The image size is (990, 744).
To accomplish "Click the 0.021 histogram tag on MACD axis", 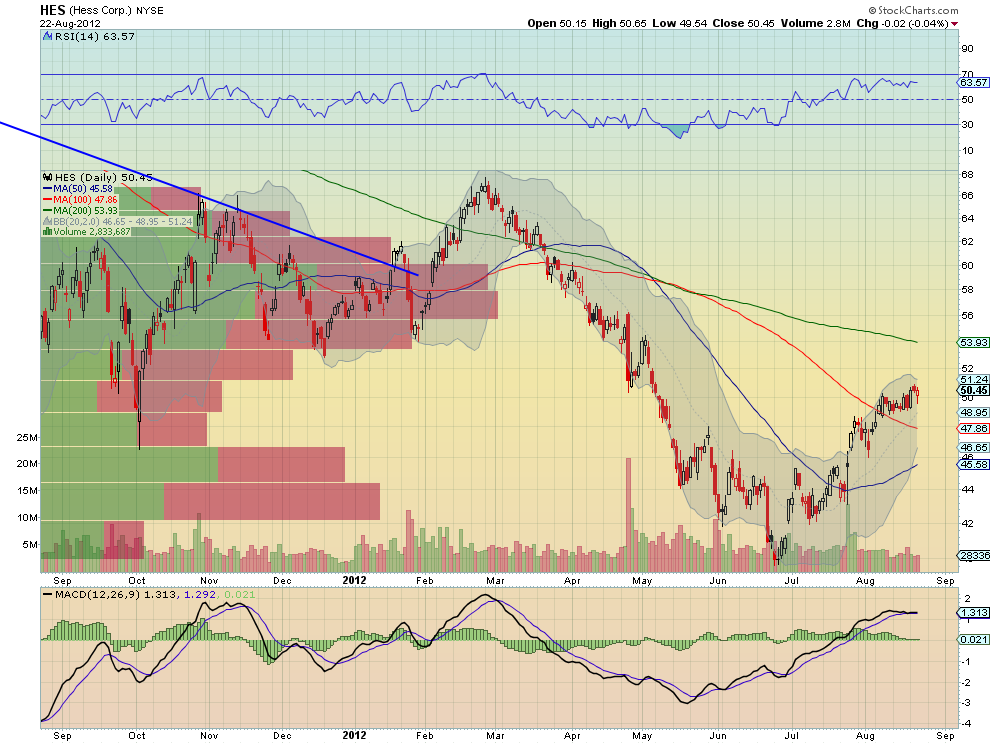I will pyautogui.click(x=973, y=640).
